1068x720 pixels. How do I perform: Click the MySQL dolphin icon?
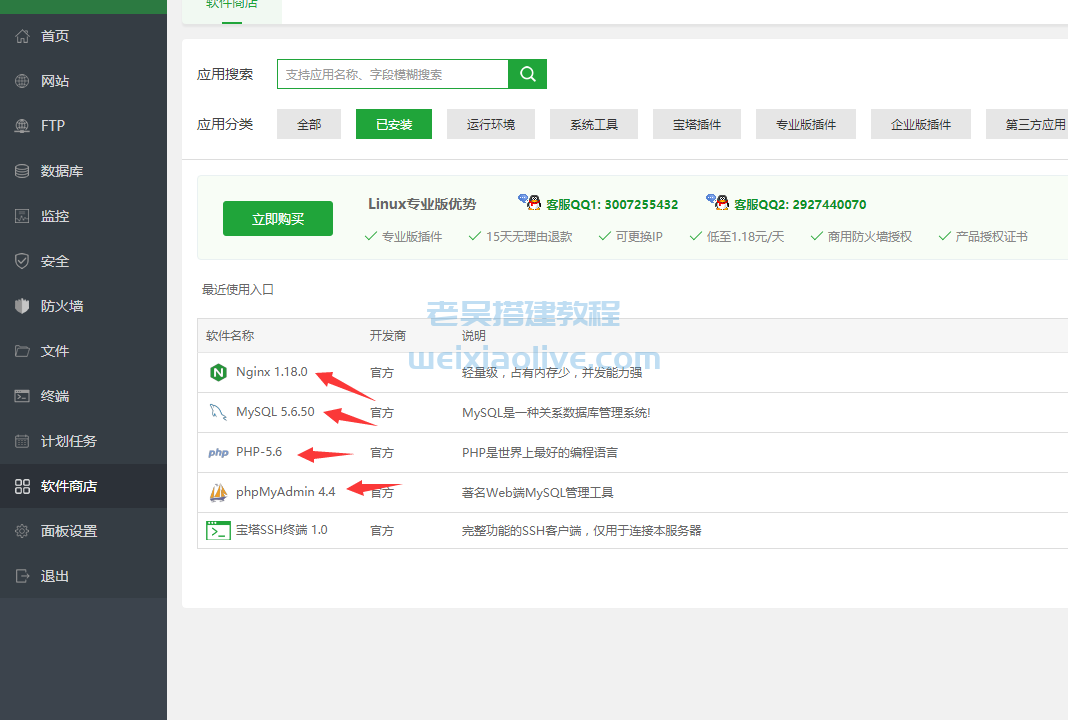[219, 411]
